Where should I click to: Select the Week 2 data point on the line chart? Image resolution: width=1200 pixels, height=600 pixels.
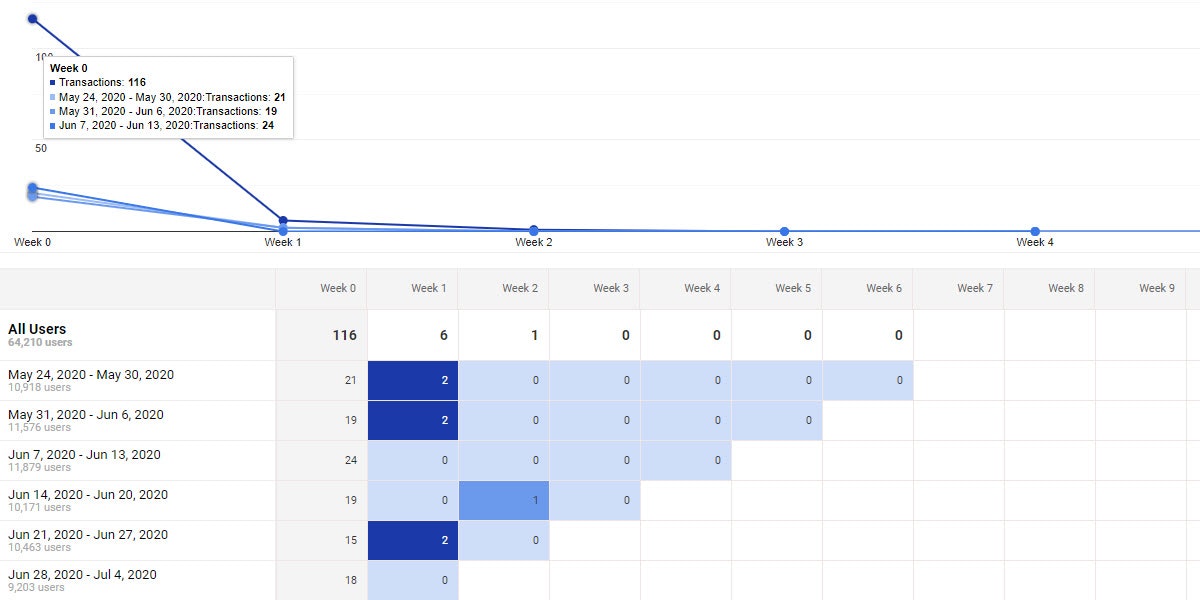(534, 230)
